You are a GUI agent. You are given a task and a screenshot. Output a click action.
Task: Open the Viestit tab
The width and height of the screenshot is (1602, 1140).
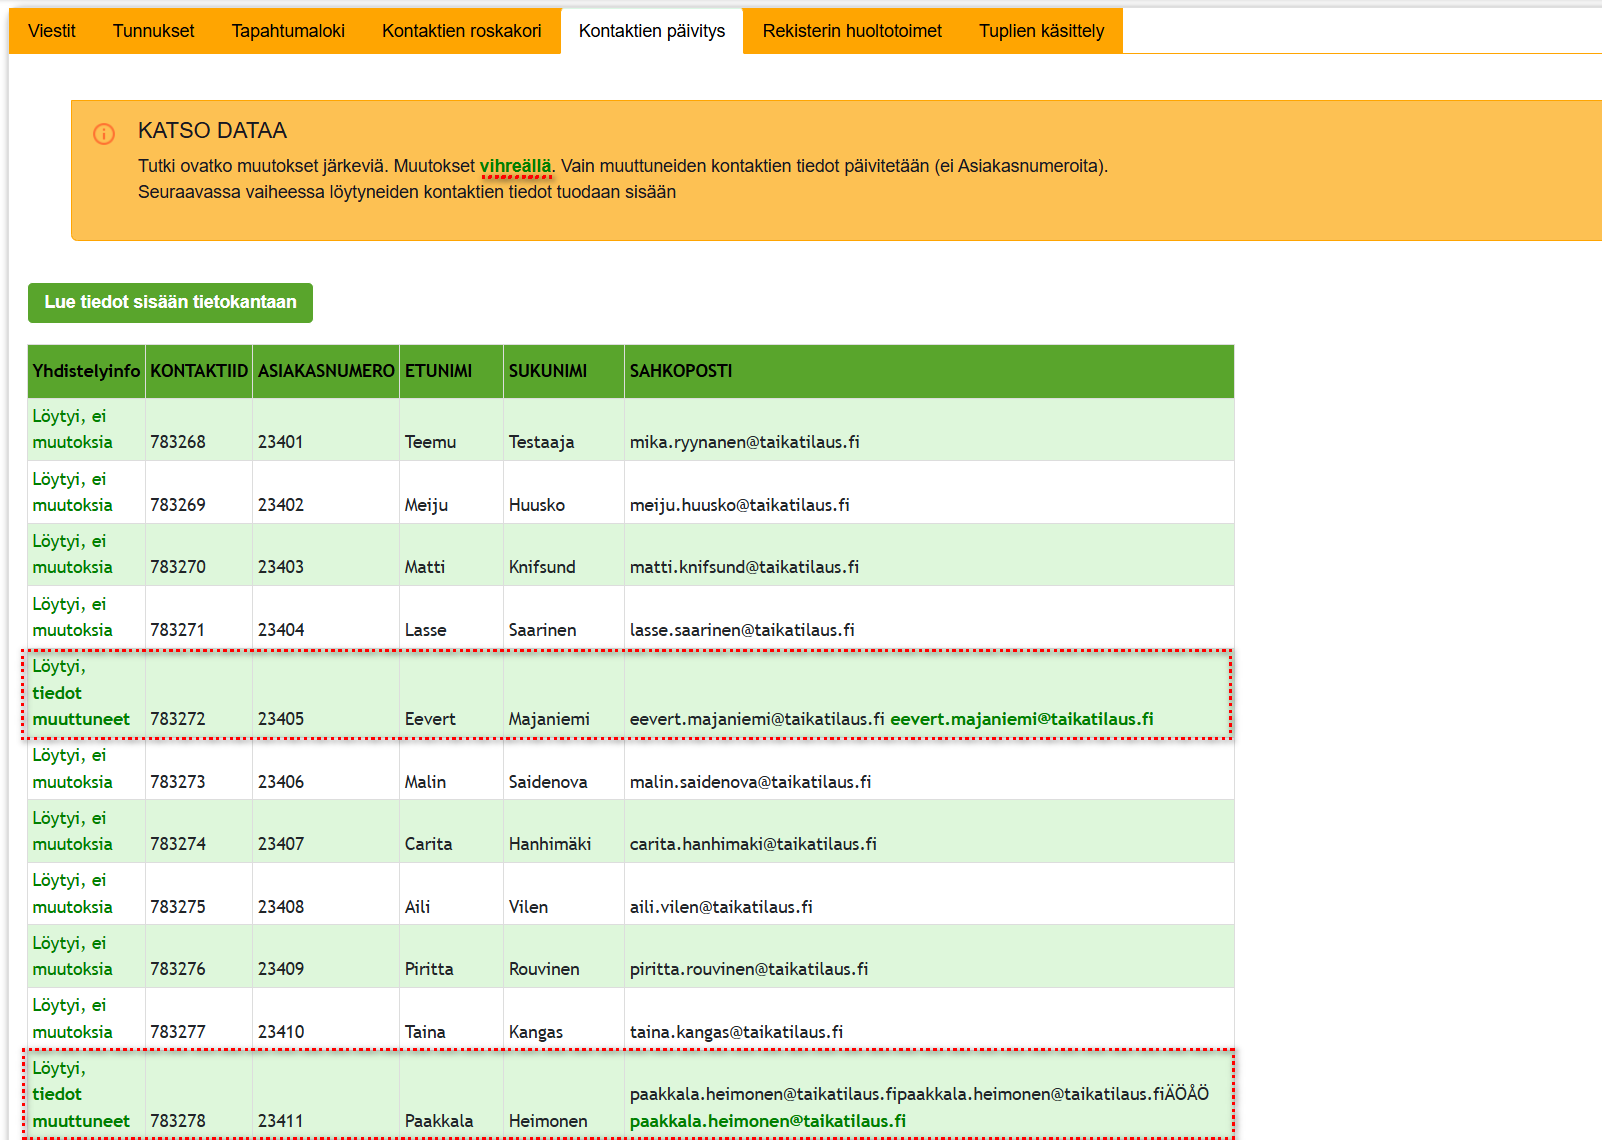52,31
